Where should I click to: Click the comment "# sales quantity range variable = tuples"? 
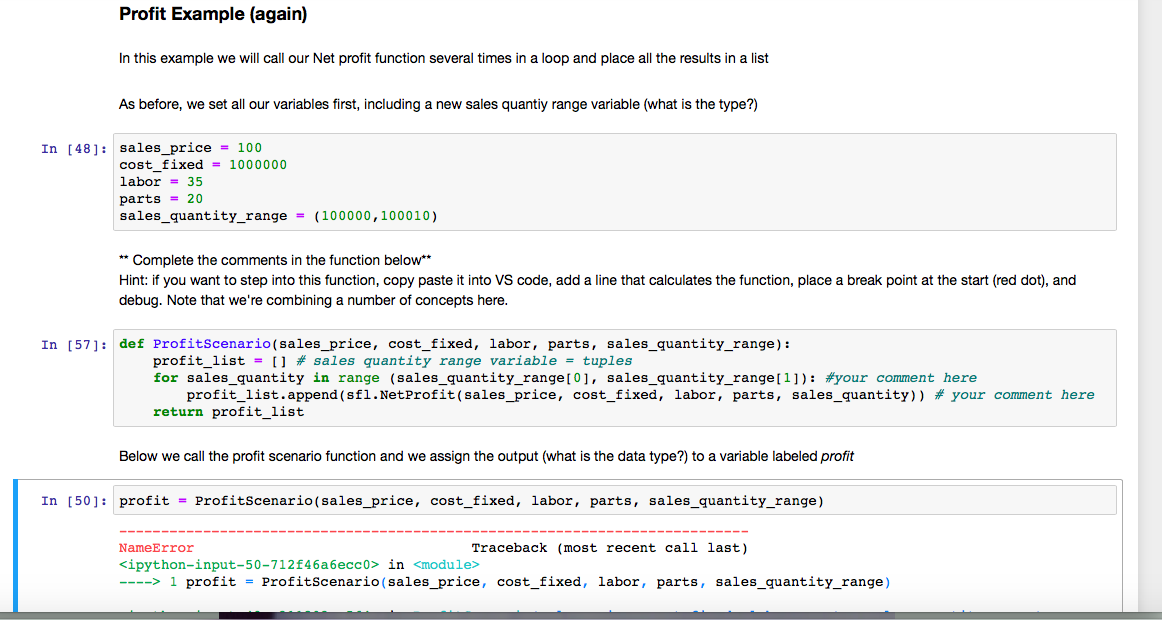point(464,361)
